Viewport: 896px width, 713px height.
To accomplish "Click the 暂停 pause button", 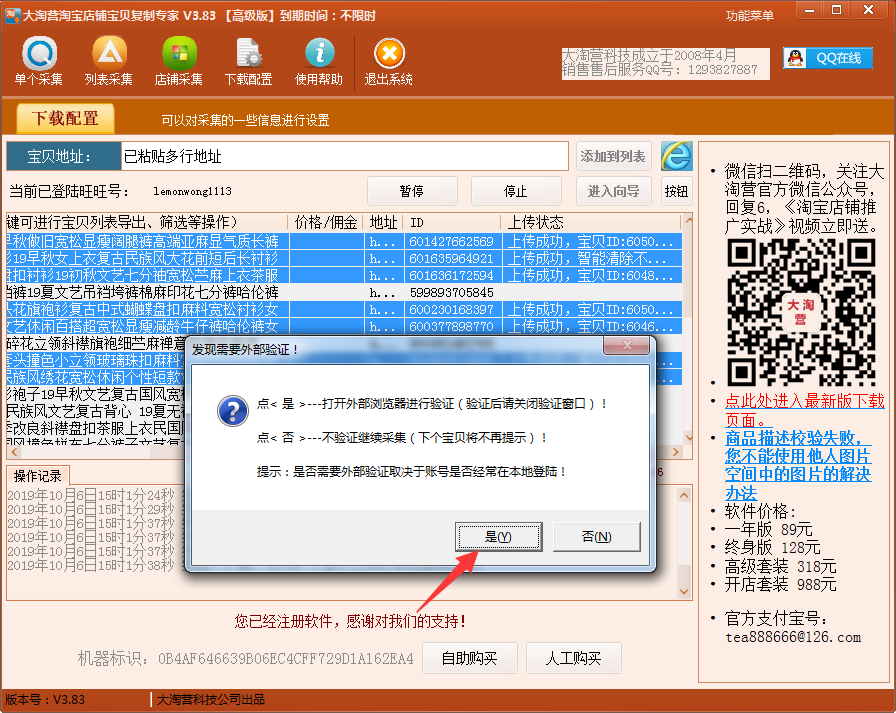I will pos(412,191).
